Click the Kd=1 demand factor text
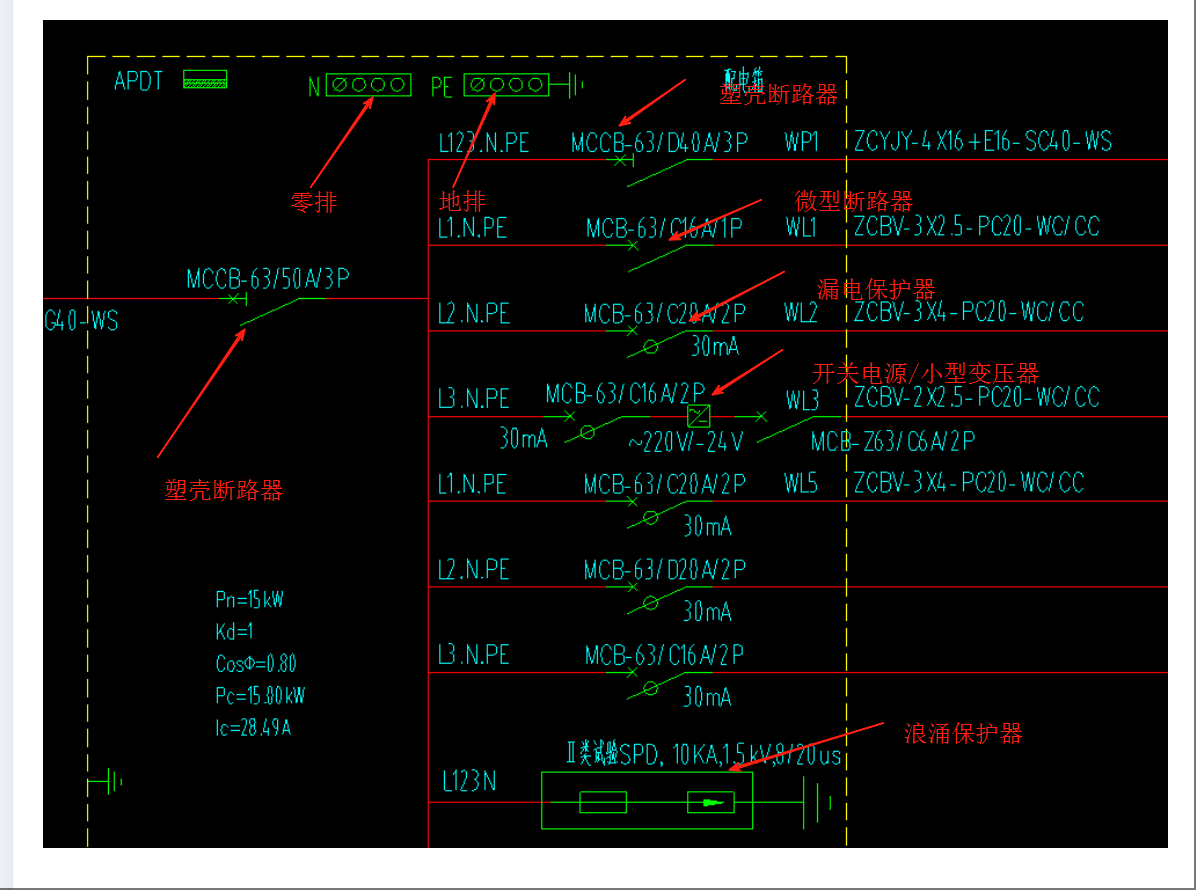The width and height of the screenshot is (1196, 890). (x=234, y=631)
